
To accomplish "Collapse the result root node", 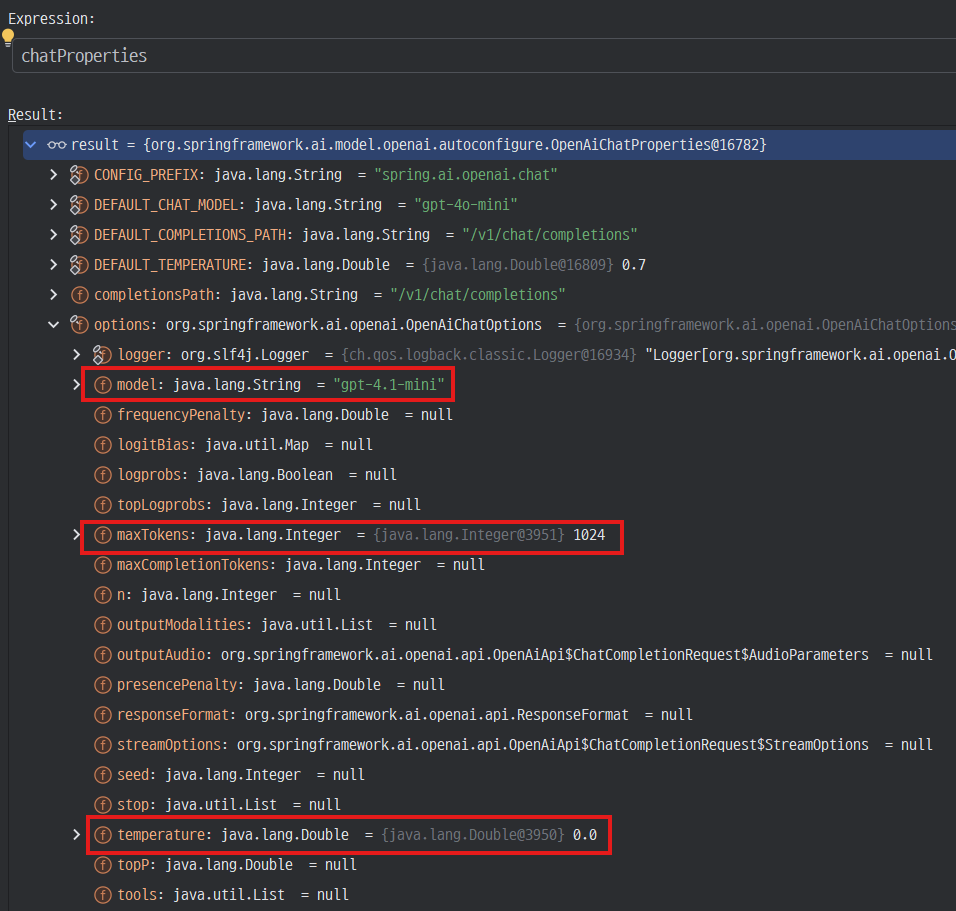I will tap(30, 145).
